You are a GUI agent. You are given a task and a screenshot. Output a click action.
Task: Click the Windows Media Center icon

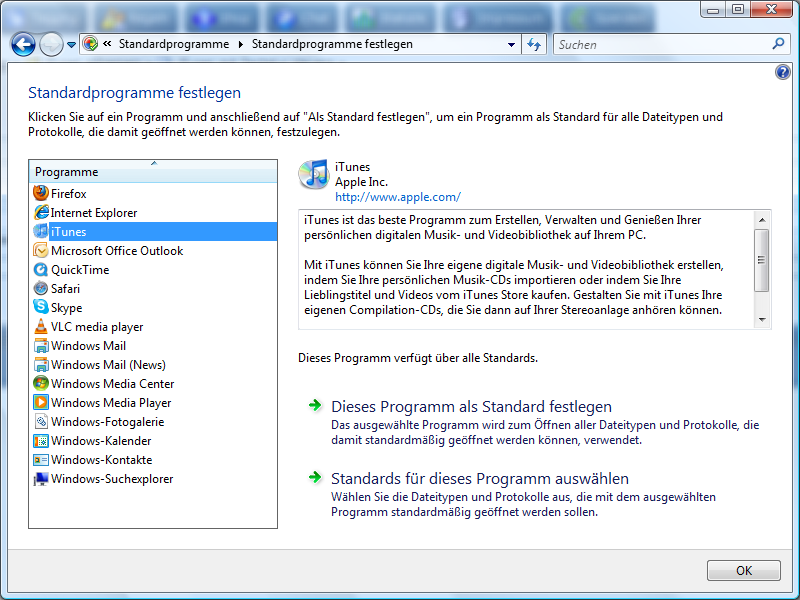[41, 383]
